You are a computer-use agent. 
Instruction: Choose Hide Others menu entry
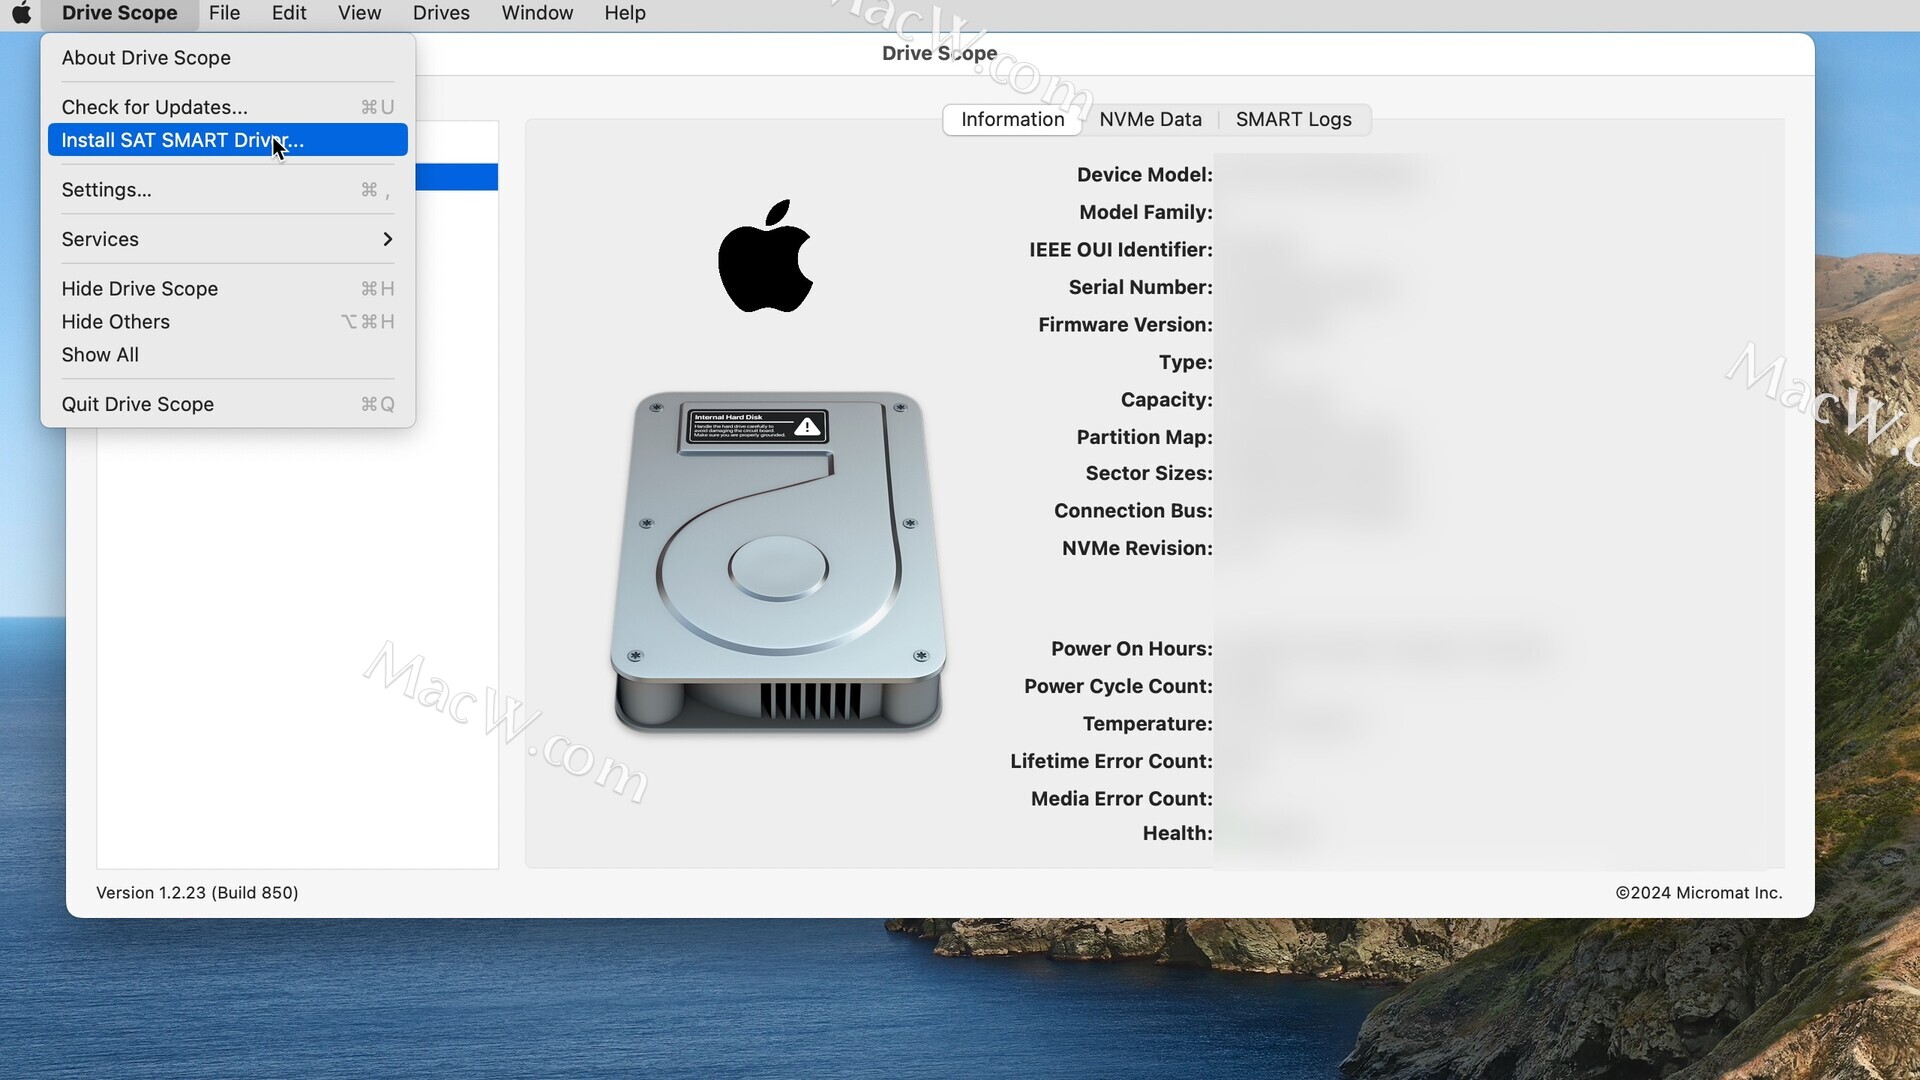pyautogui.click(x=115, y=322)
